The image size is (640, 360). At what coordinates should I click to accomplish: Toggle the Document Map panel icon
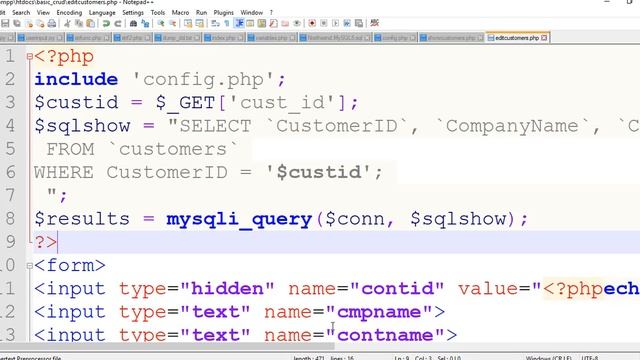[x=262, y=23]
